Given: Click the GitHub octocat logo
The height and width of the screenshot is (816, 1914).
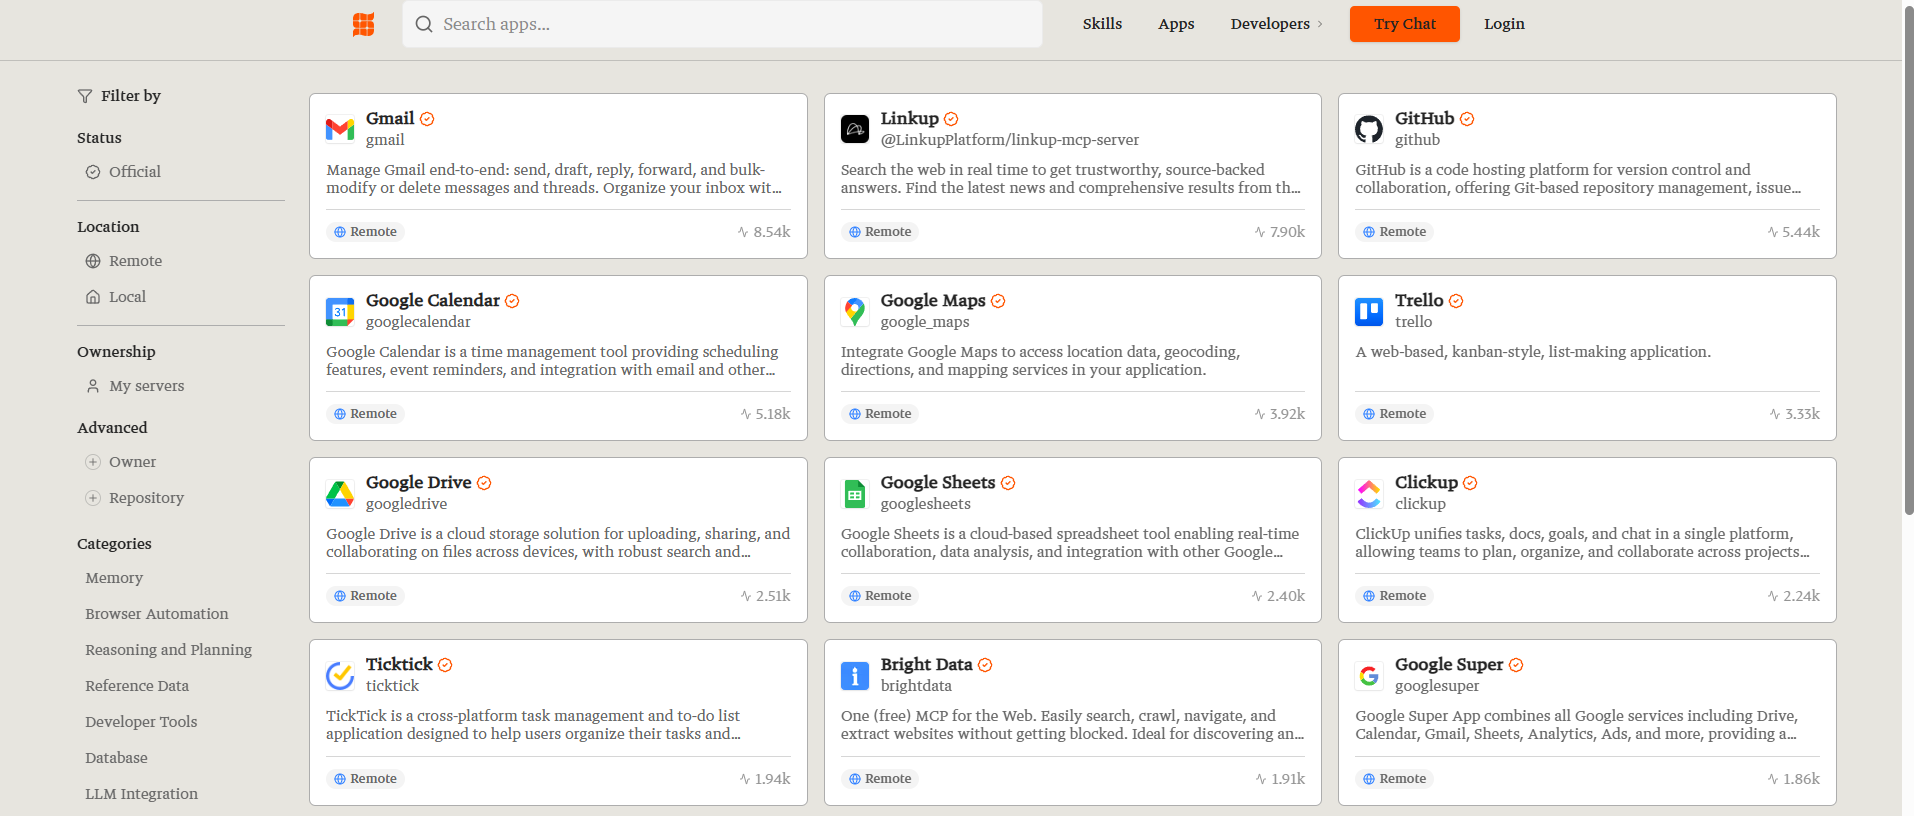Looking at the screenshot, I should (1369, 129).
